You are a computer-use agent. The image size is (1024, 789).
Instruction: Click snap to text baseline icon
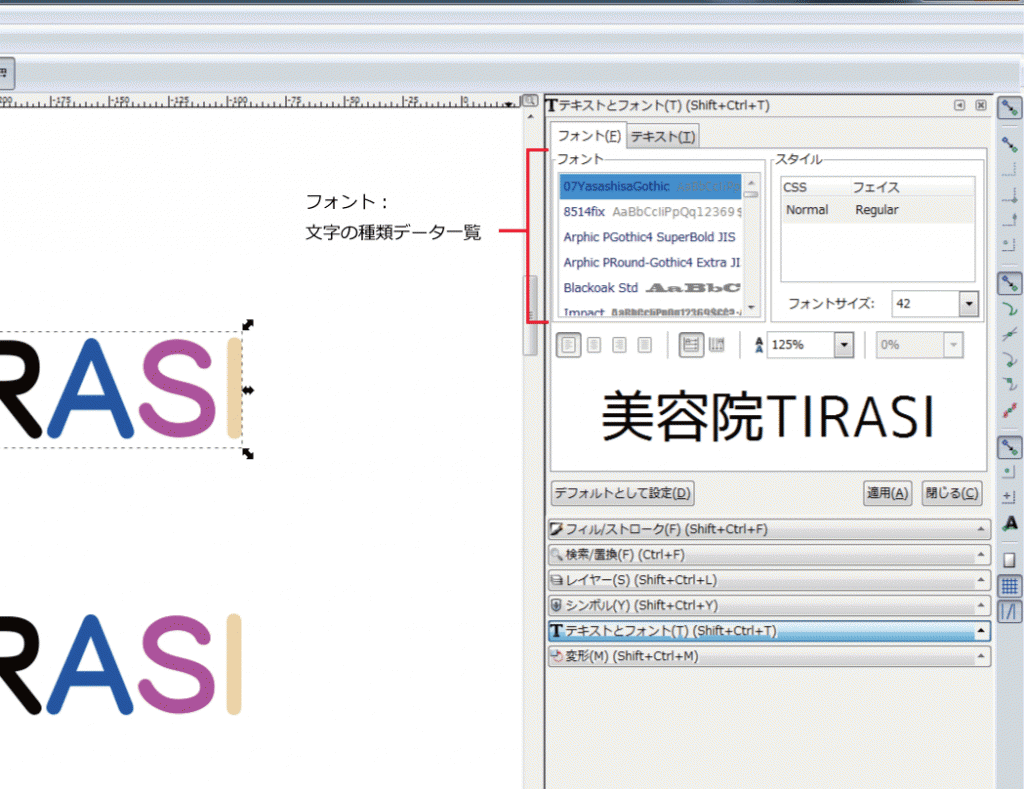pyautogui.click(x=1010, y=523)
